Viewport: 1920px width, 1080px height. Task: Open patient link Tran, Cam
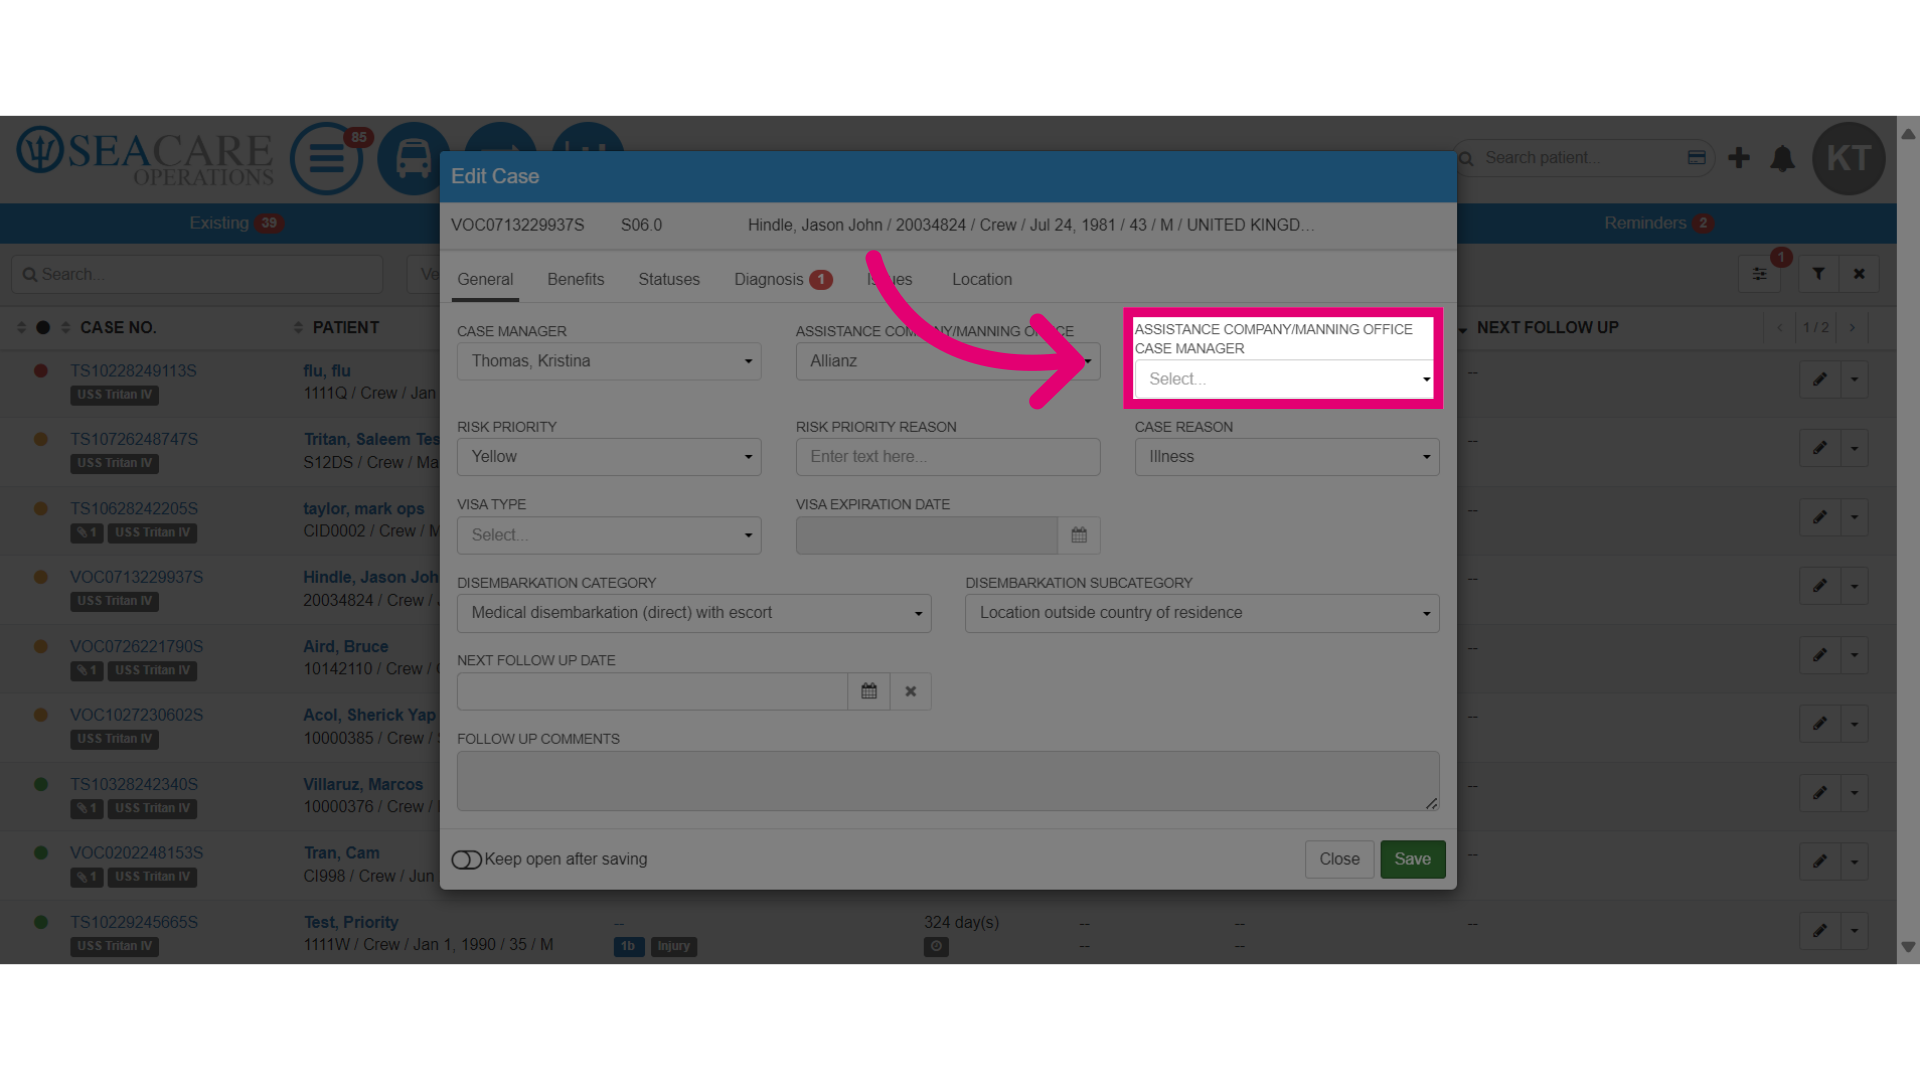tap(342, 853)
